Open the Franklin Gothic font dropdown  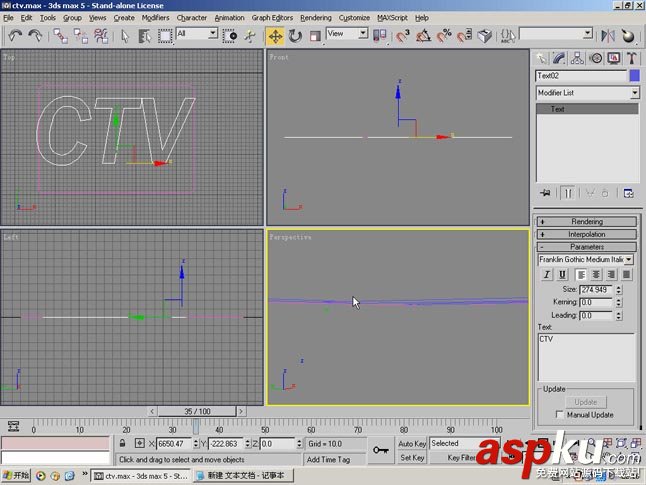point(585,260)
